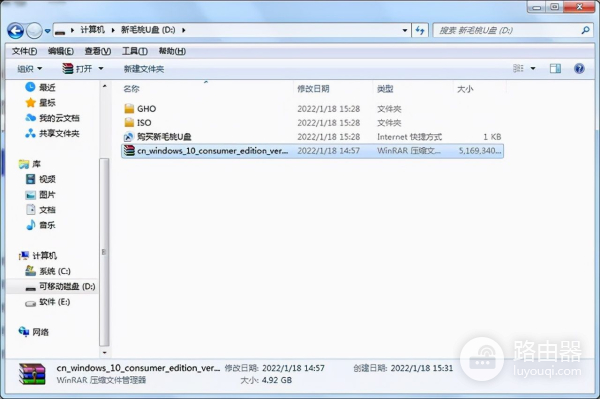This screenshot has height=399, width=600.
Task: Toggle the preview pane icon
Action: coord(555,68)
